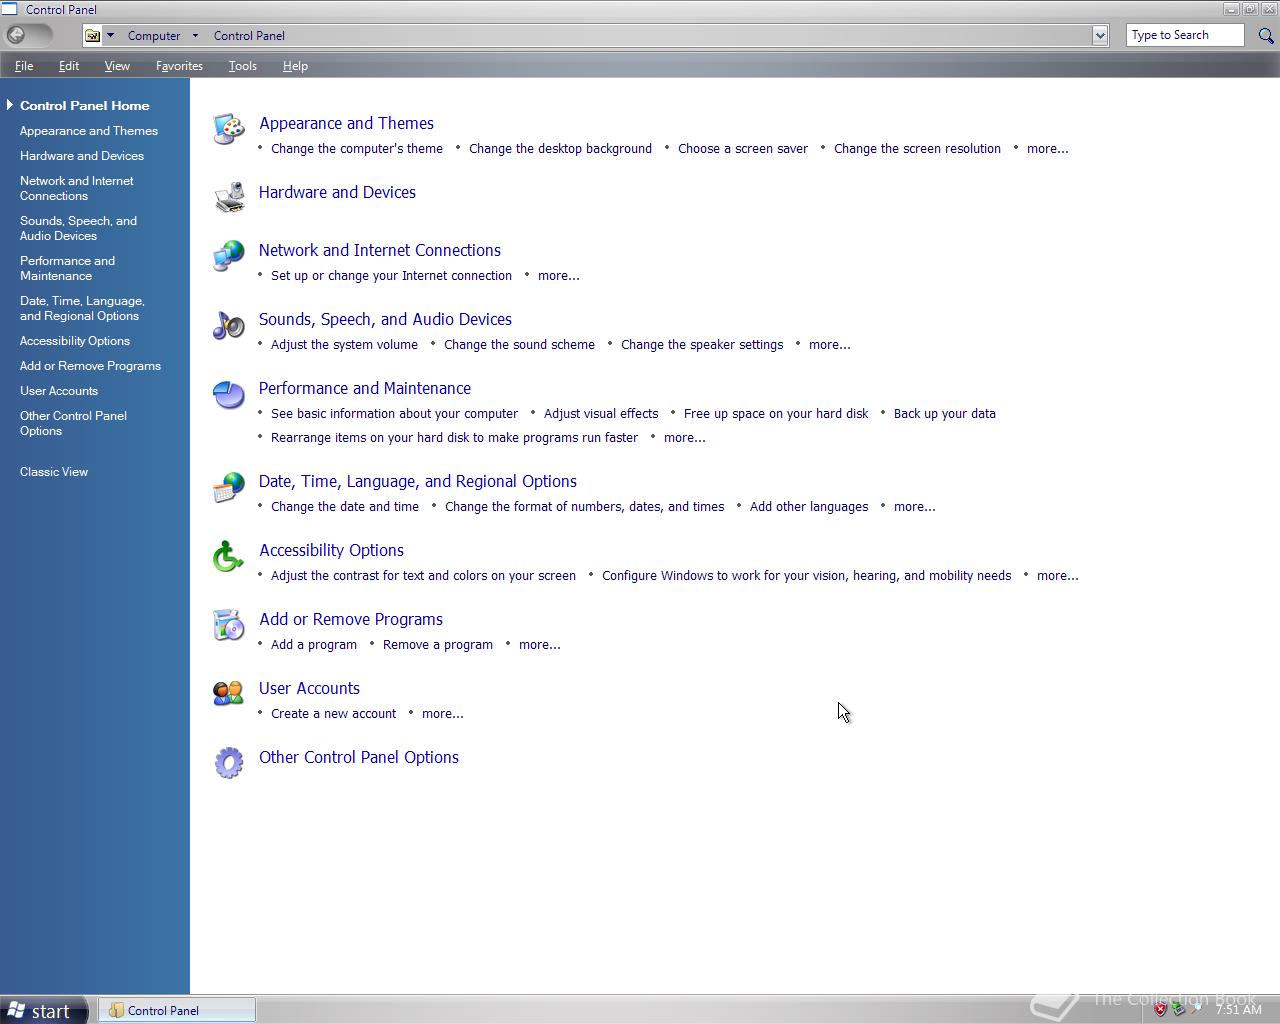Select Control Panel Home in sidebar
This screenshot has width=1280, height=1024.
[x=85, y=105]
